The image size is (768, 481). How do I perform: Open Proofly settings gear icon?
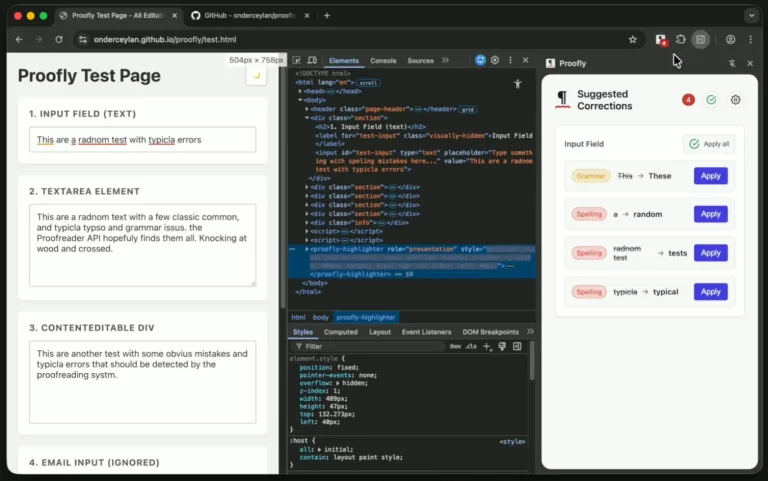(736, 100)
